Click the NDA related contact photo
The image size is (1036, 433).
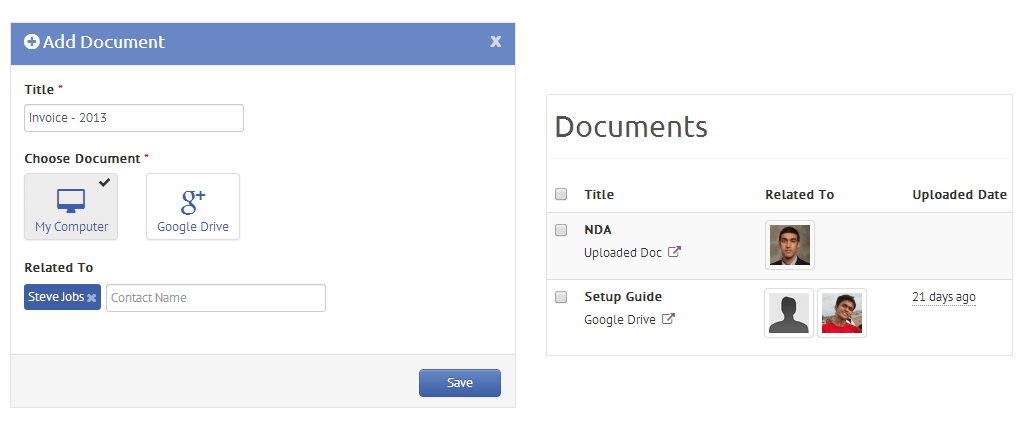790,245
